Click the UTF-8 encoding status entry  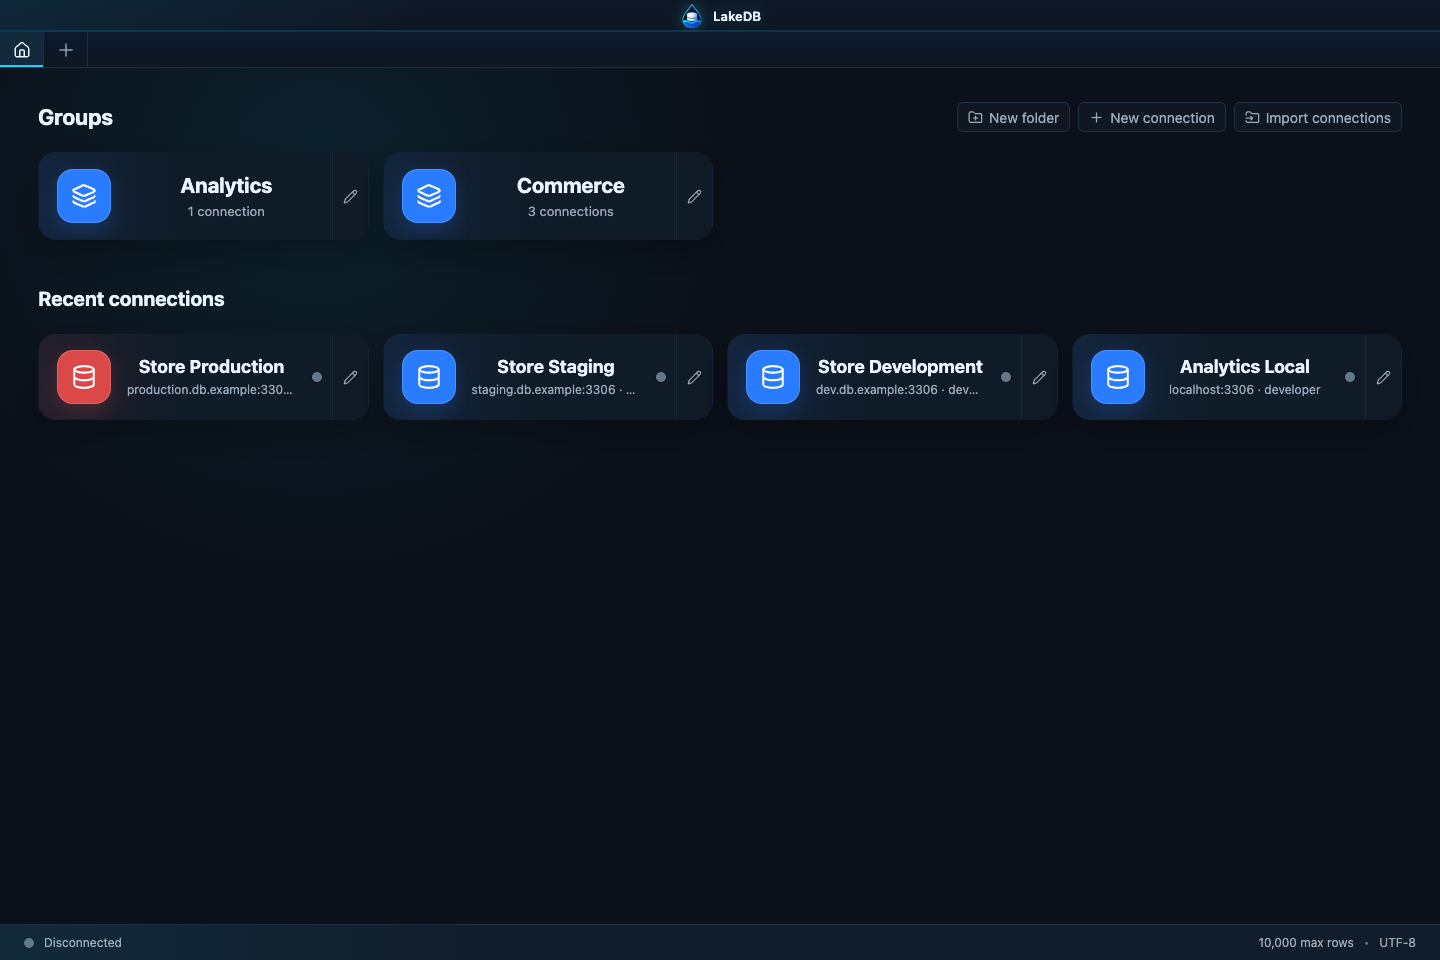pyautogui.click(x=1397, y=943)
